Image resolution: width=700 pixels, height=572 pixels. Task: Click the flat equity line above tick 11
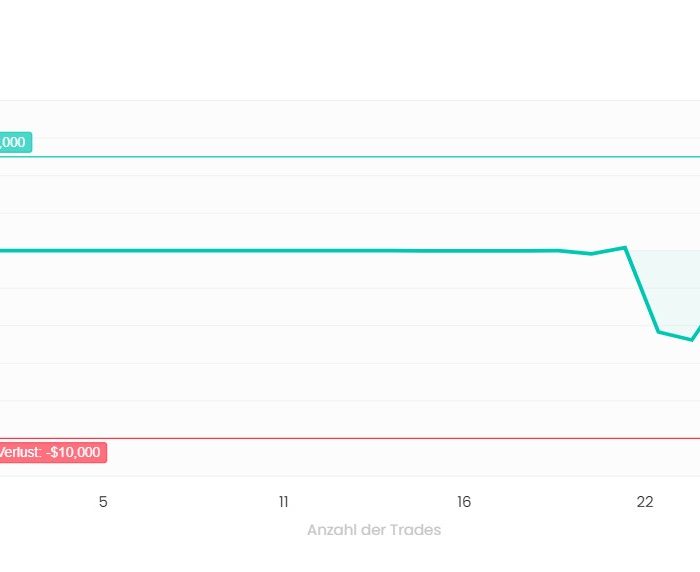click(283, 251)
